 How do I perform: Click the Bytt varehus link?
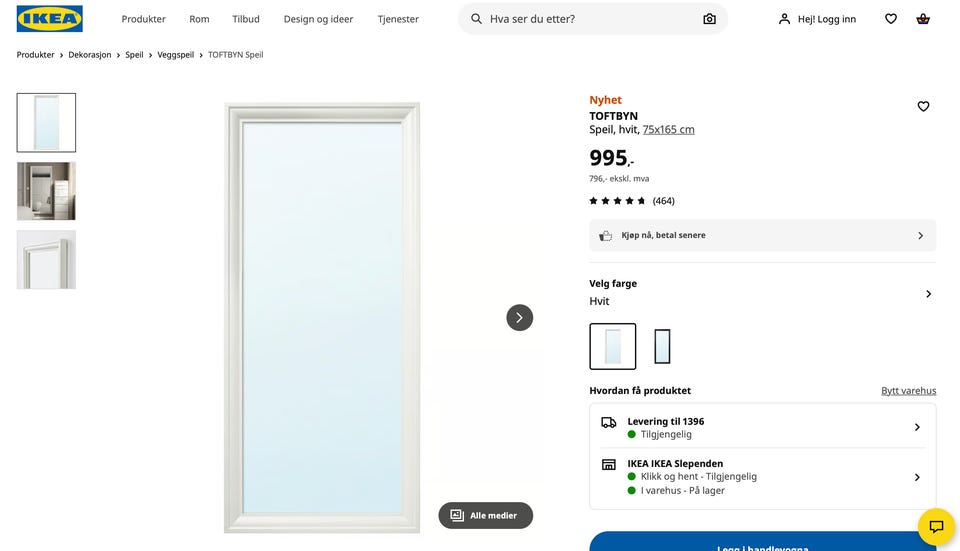click(x=909, y=391)
